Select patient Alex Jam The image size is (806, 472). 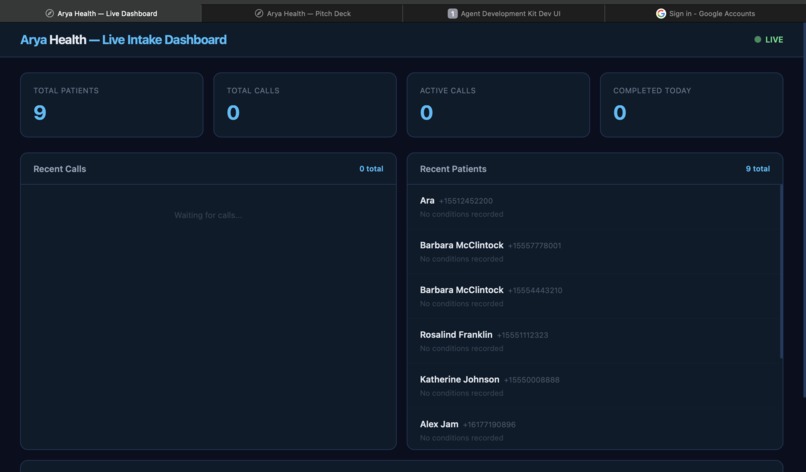pyautogui.click(x=593, y=429)
